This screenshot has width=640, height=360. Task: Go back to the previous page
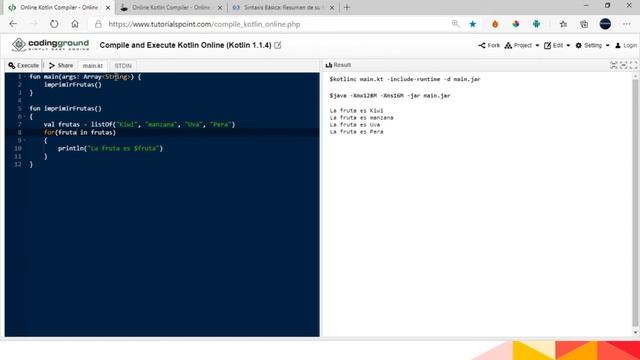[13, 24]
